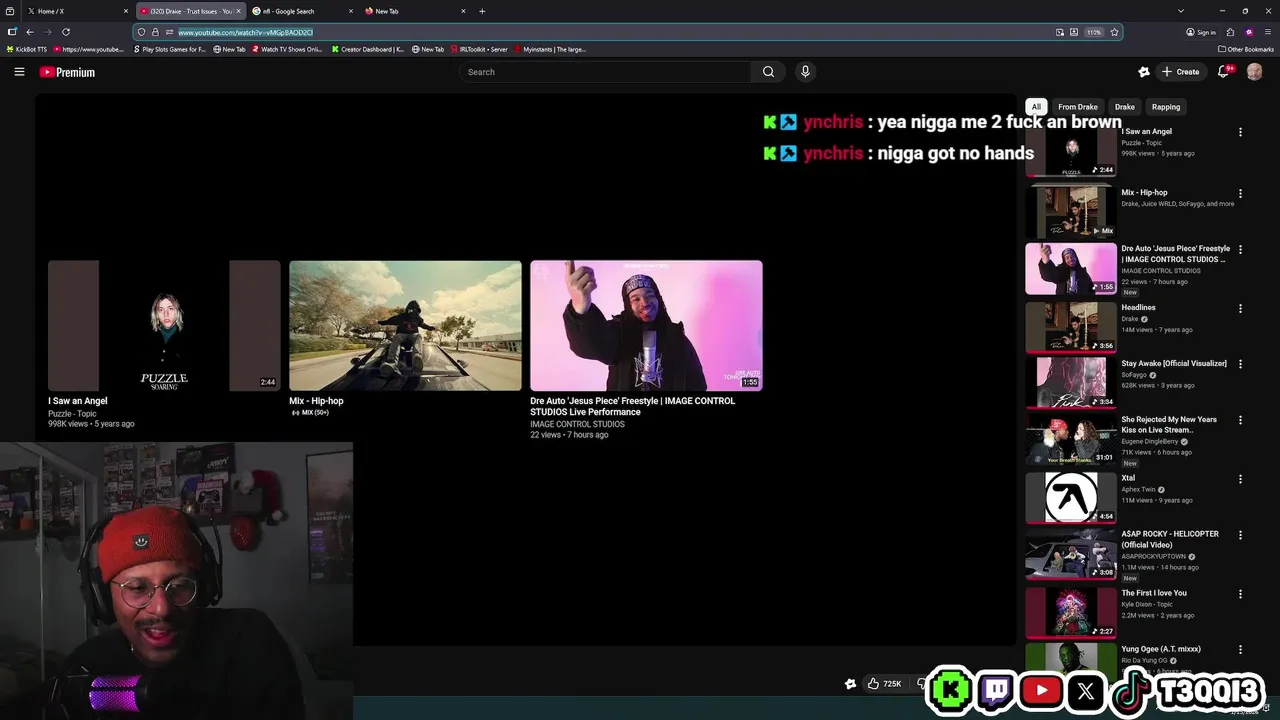The height and width of the screenshot is (720, 1280).
Task: Open YouTube notifications bell
Action: coord(1223,72)
